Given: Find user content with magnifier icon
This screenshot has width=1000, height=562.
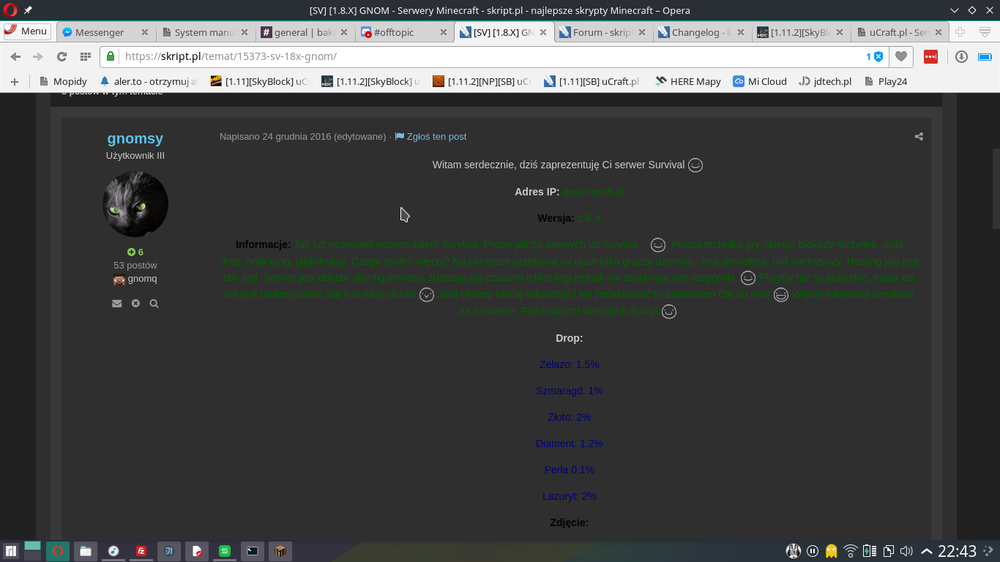Looking at the screenshot, I should click(x=154, y=304).
